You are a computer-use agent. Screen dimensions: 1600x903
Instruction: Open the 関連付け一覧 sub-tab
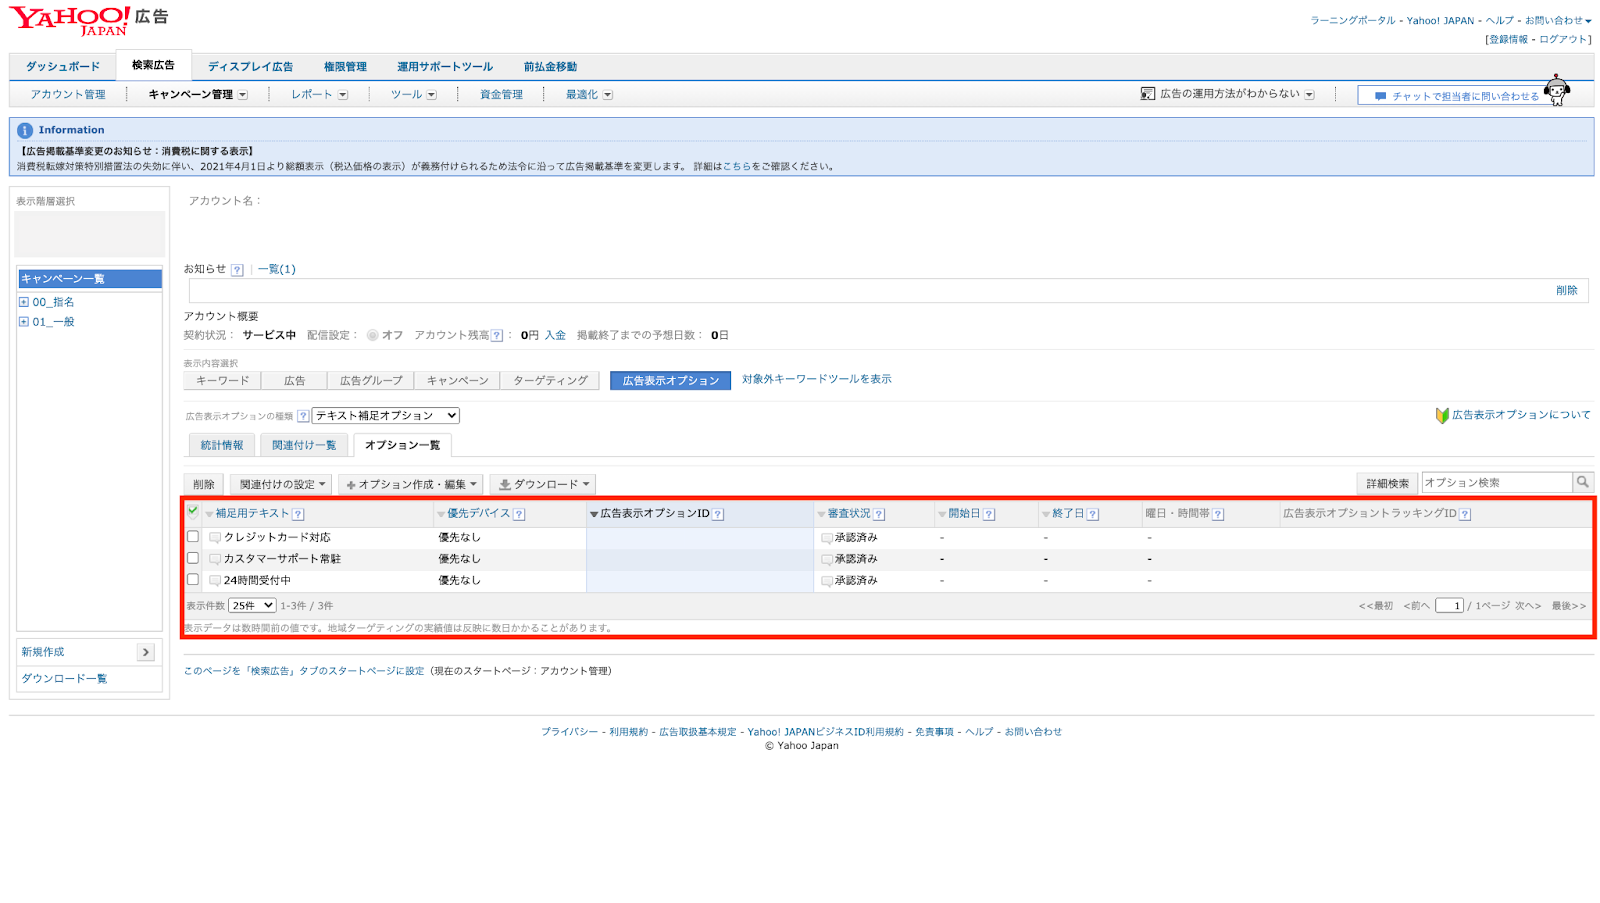click(x=304, y=446)
